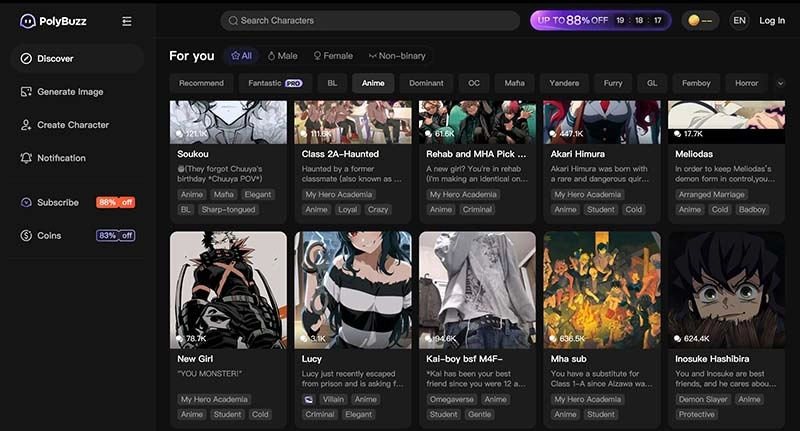The width and height of the screenshot is (800, 431).
Task: Click the Meliodas title
Action: (x=694, y=154)
